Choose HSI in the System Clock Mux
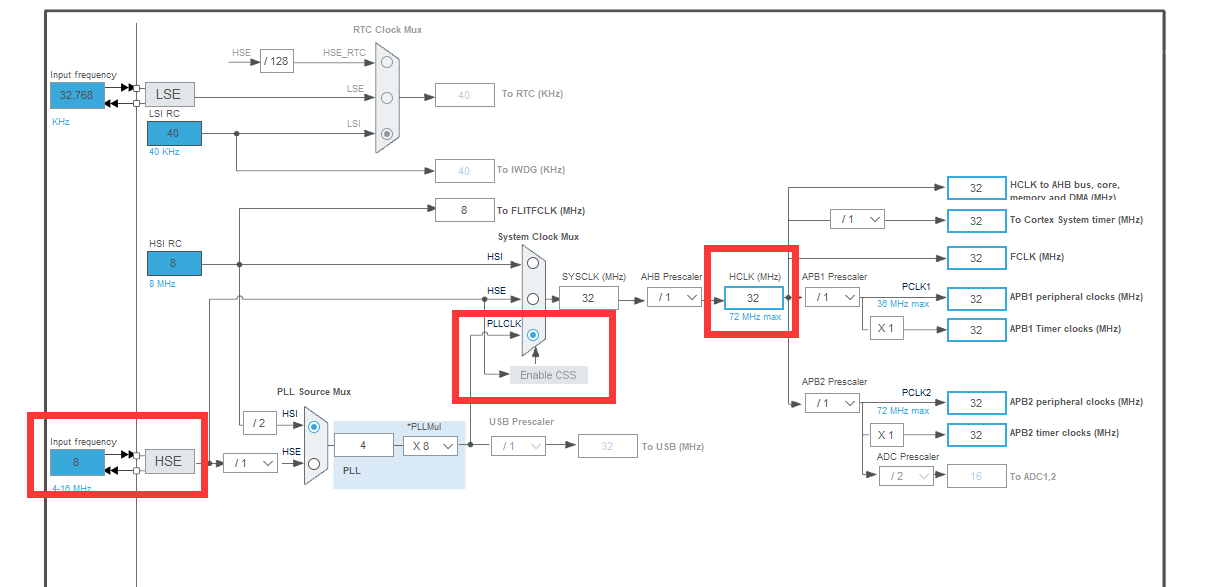This screenshot has width=1206, height=587. coord(533,263)
